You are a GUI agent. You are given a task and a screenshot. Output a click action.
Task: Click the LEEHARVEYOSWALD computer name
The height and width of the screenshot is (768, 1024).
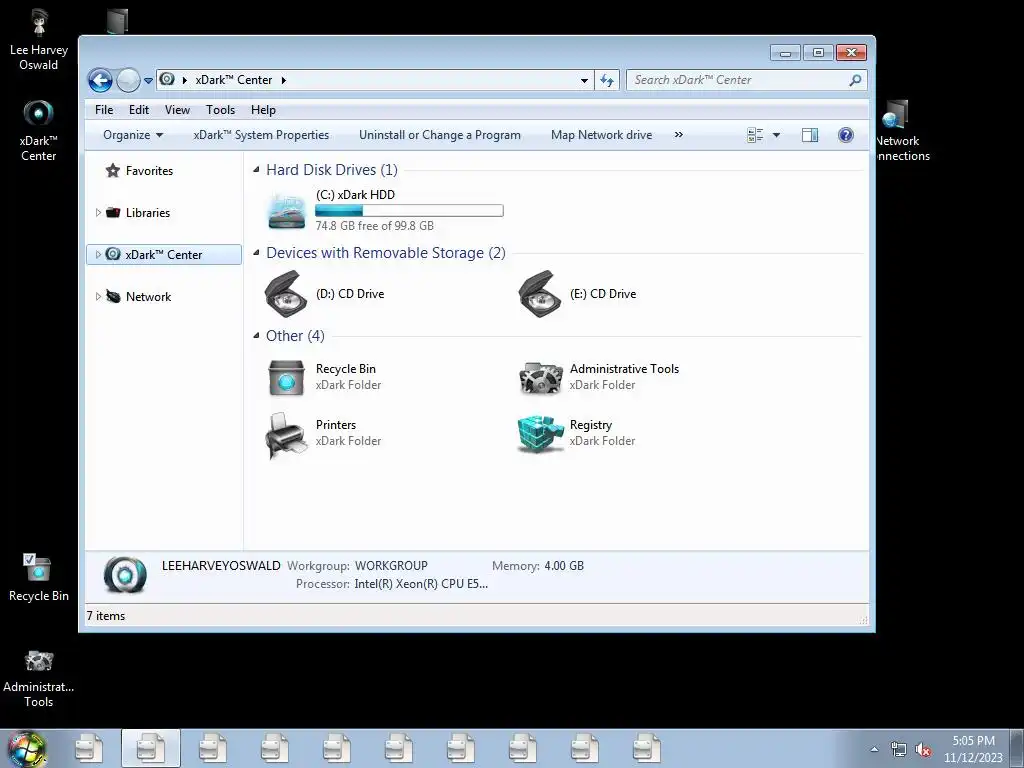coord(221,566)
